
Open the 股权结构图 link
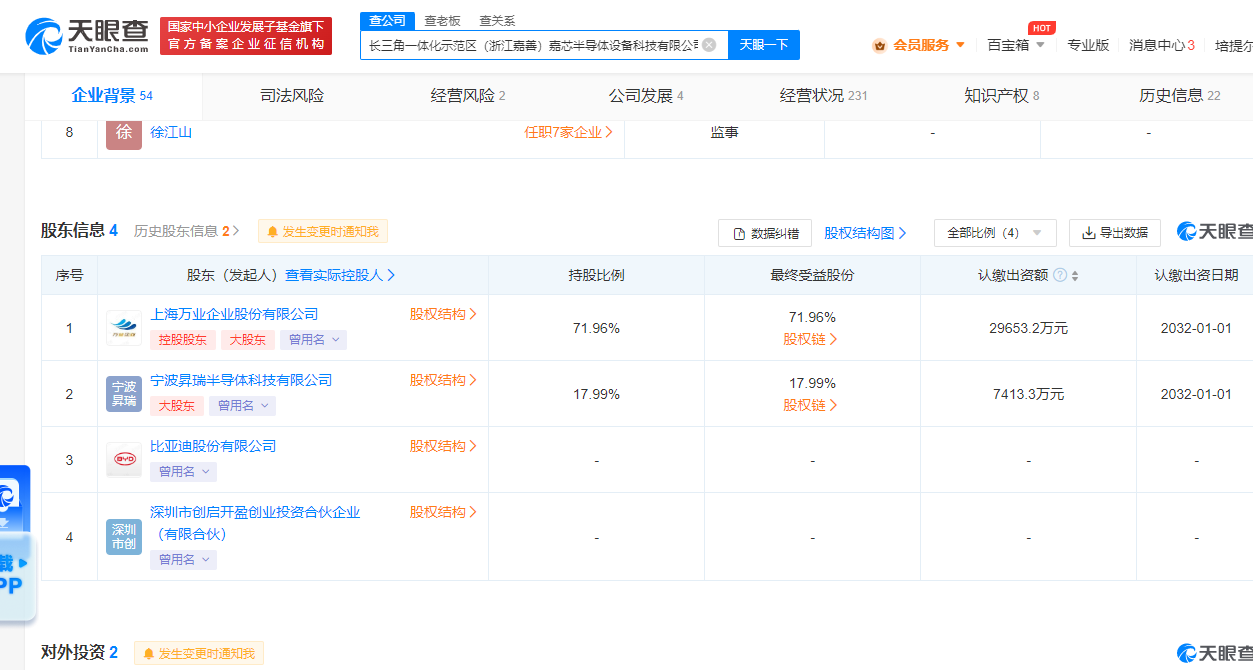tap(865, 233)
